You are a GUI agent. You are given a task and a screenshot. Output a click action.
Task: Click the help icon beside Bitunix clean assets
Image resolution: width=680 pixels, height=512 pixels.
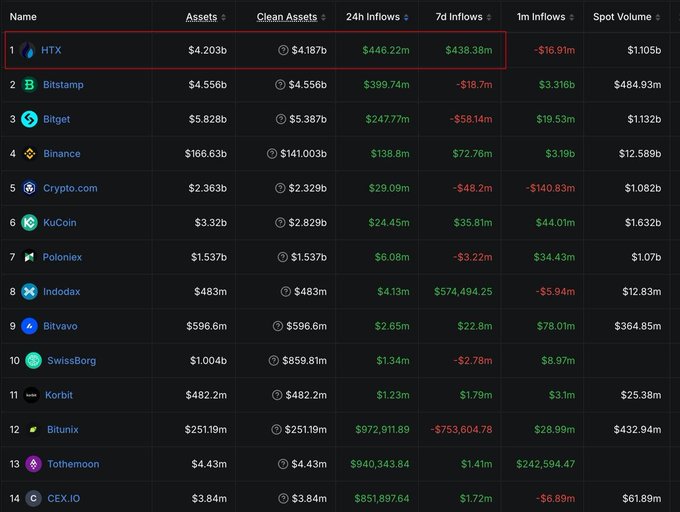coord(276,430)
